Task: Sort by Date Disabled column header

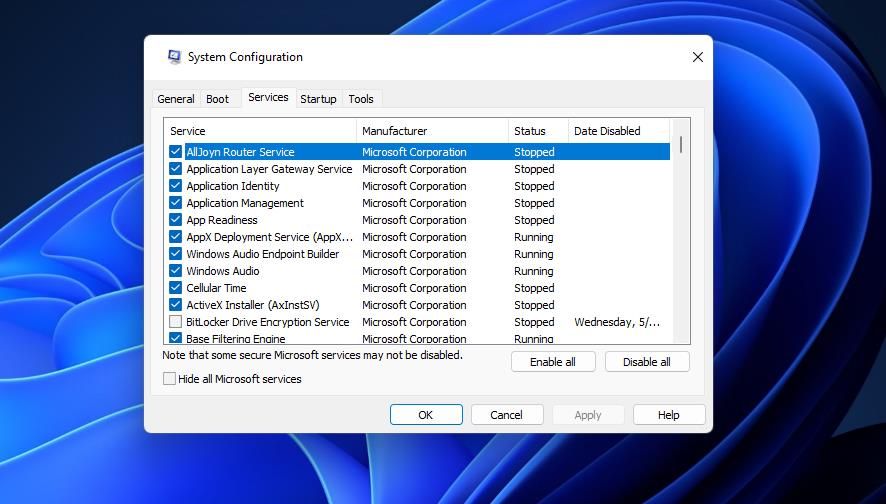Action: click(x=619, y=131)
